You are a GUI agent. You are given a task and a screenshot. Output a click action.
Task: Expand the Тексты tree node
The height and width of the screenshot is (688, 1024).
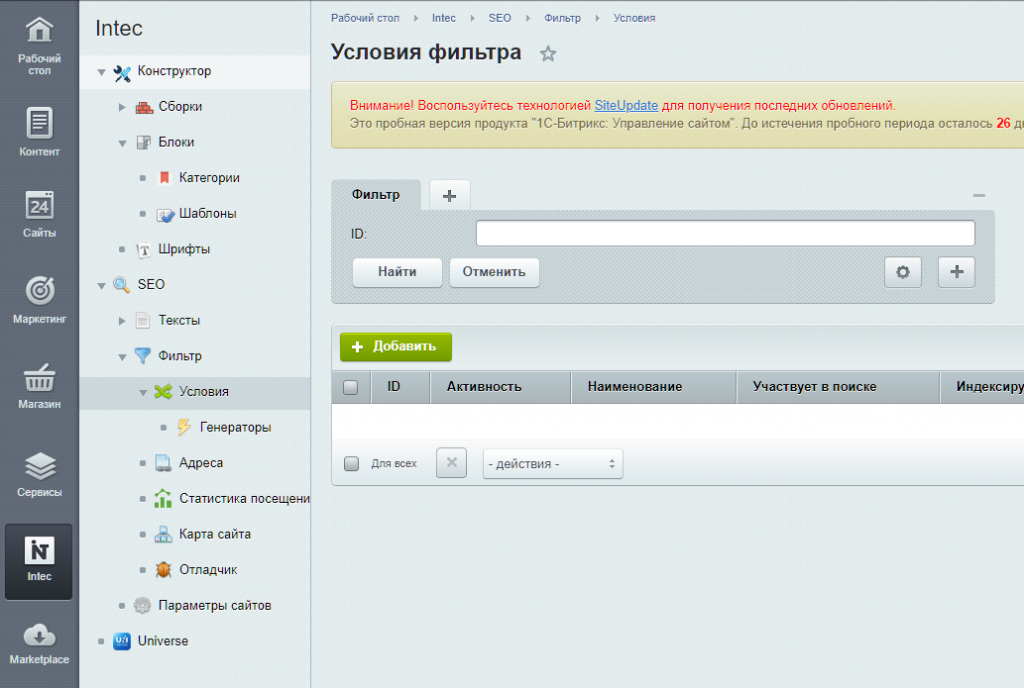[x=122, y=321]
